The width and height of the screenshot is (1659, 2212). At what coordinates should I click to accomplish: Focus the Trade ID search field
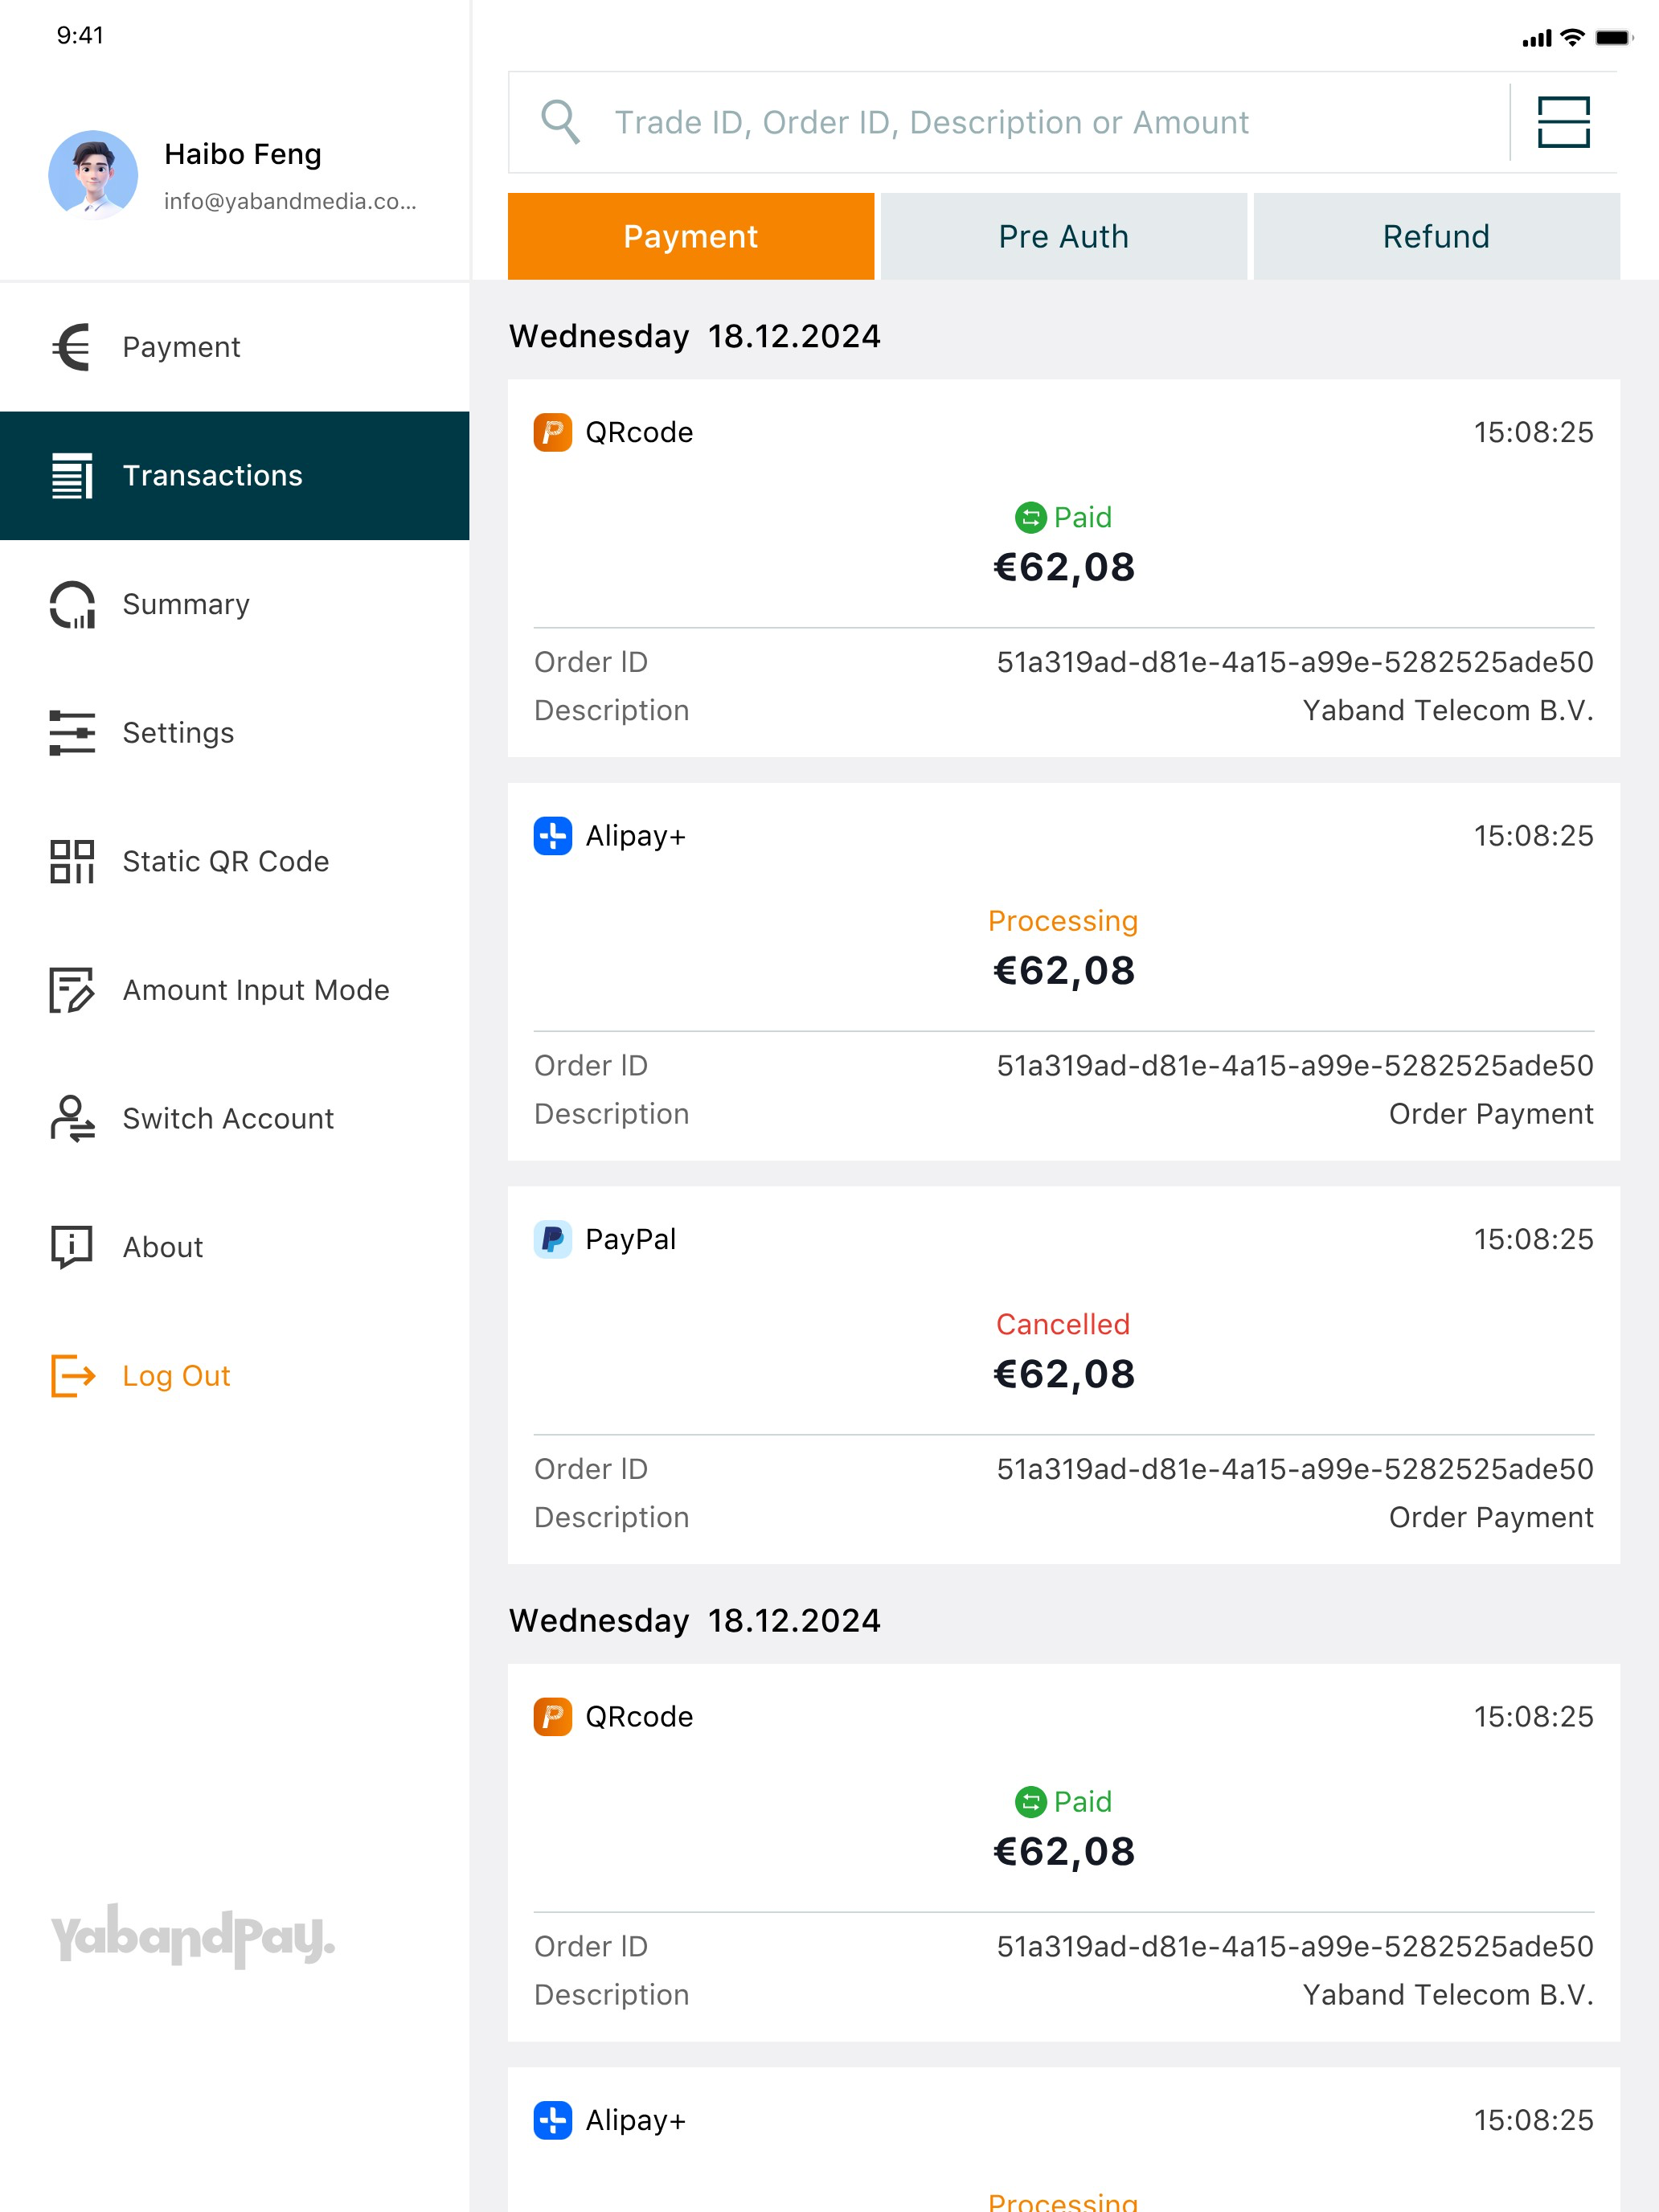[x=1008, y=122]
